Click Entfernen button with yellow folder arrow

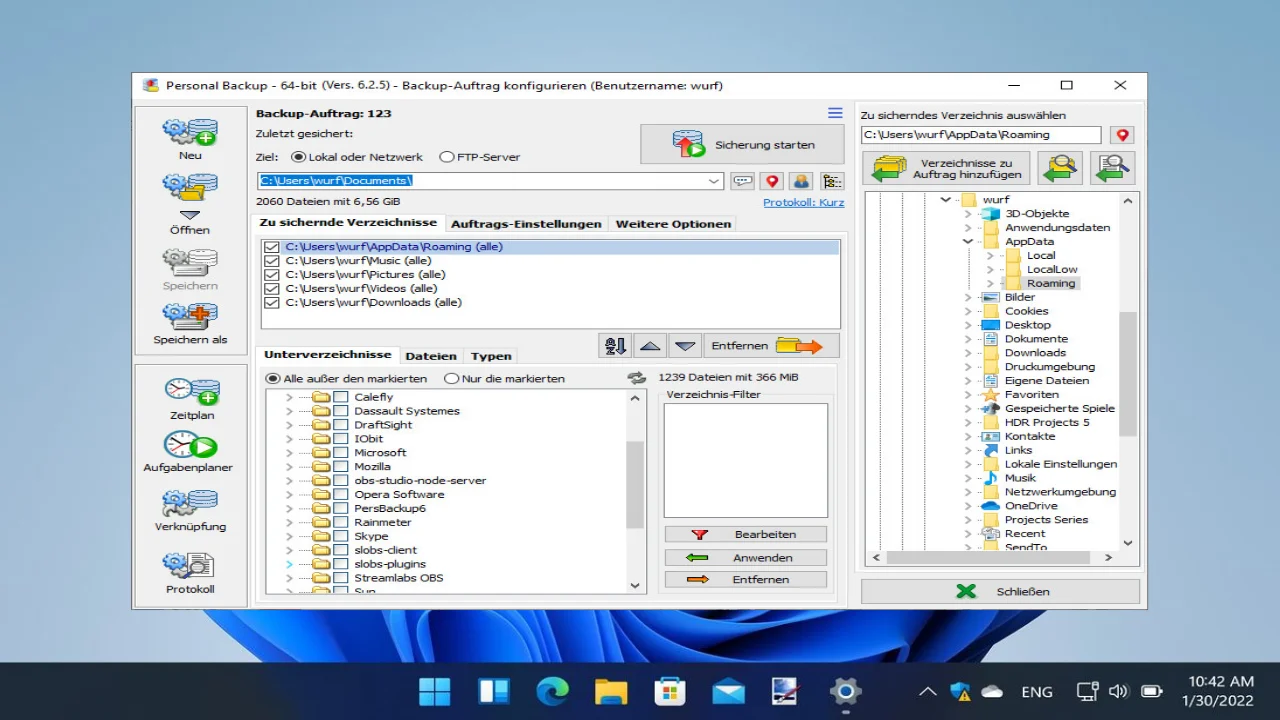771,346
